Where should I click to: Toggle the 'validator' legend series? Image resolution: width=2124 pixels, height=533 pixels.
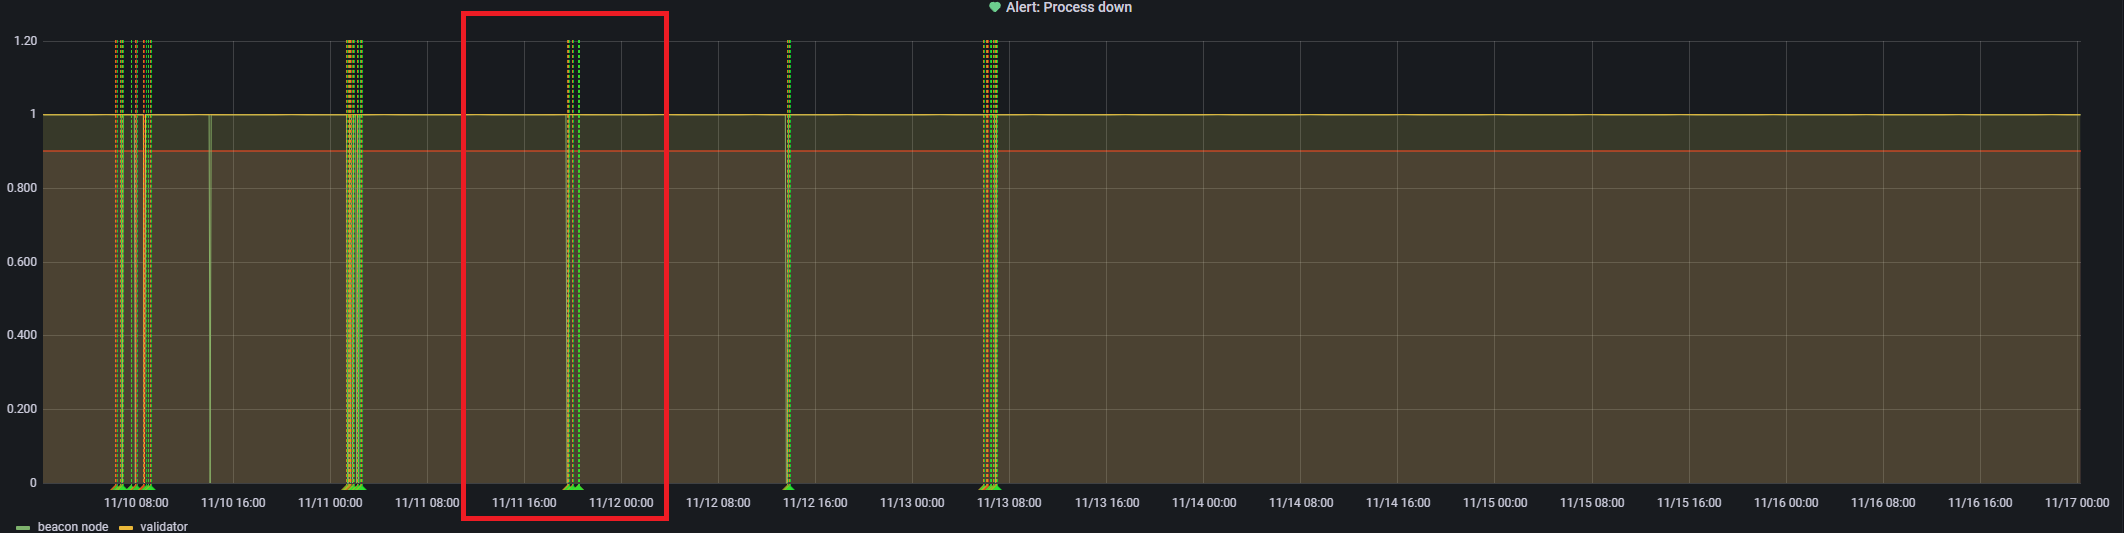(164, 526)
